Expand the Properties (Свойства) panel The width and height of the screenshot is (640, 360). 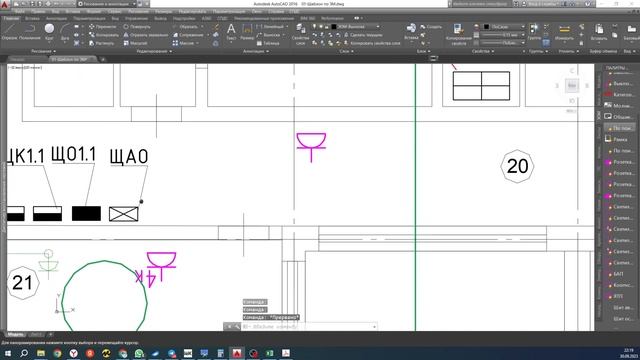click(x=482, y=51)
